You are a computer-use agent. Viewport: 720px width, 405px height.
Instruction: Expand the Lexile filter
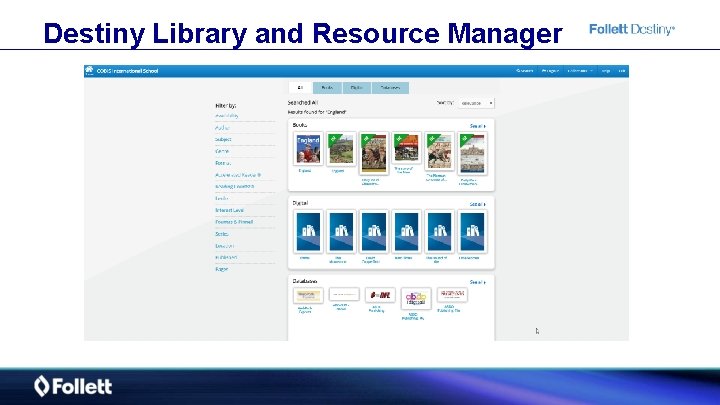(221, 198)
